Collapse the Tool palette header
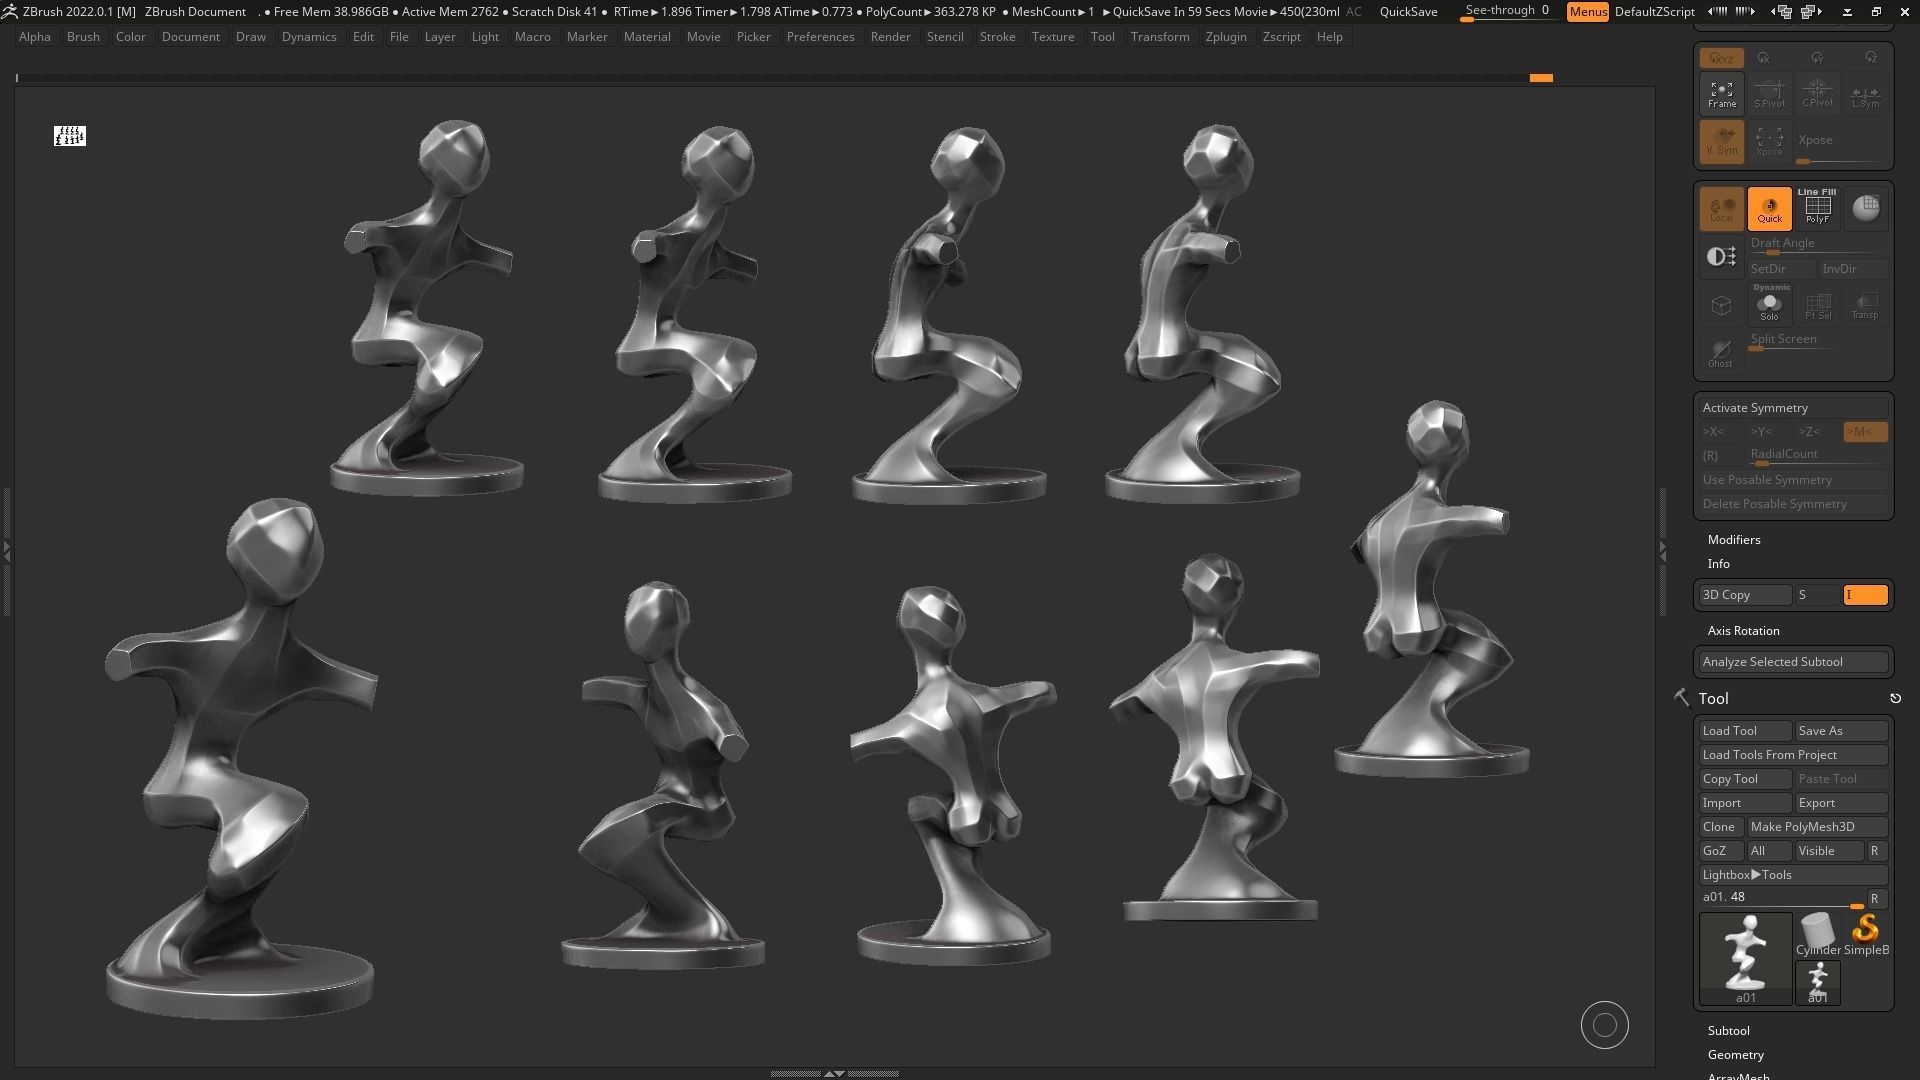Screen dimensions: 1920x1080 coord(1713,698)
